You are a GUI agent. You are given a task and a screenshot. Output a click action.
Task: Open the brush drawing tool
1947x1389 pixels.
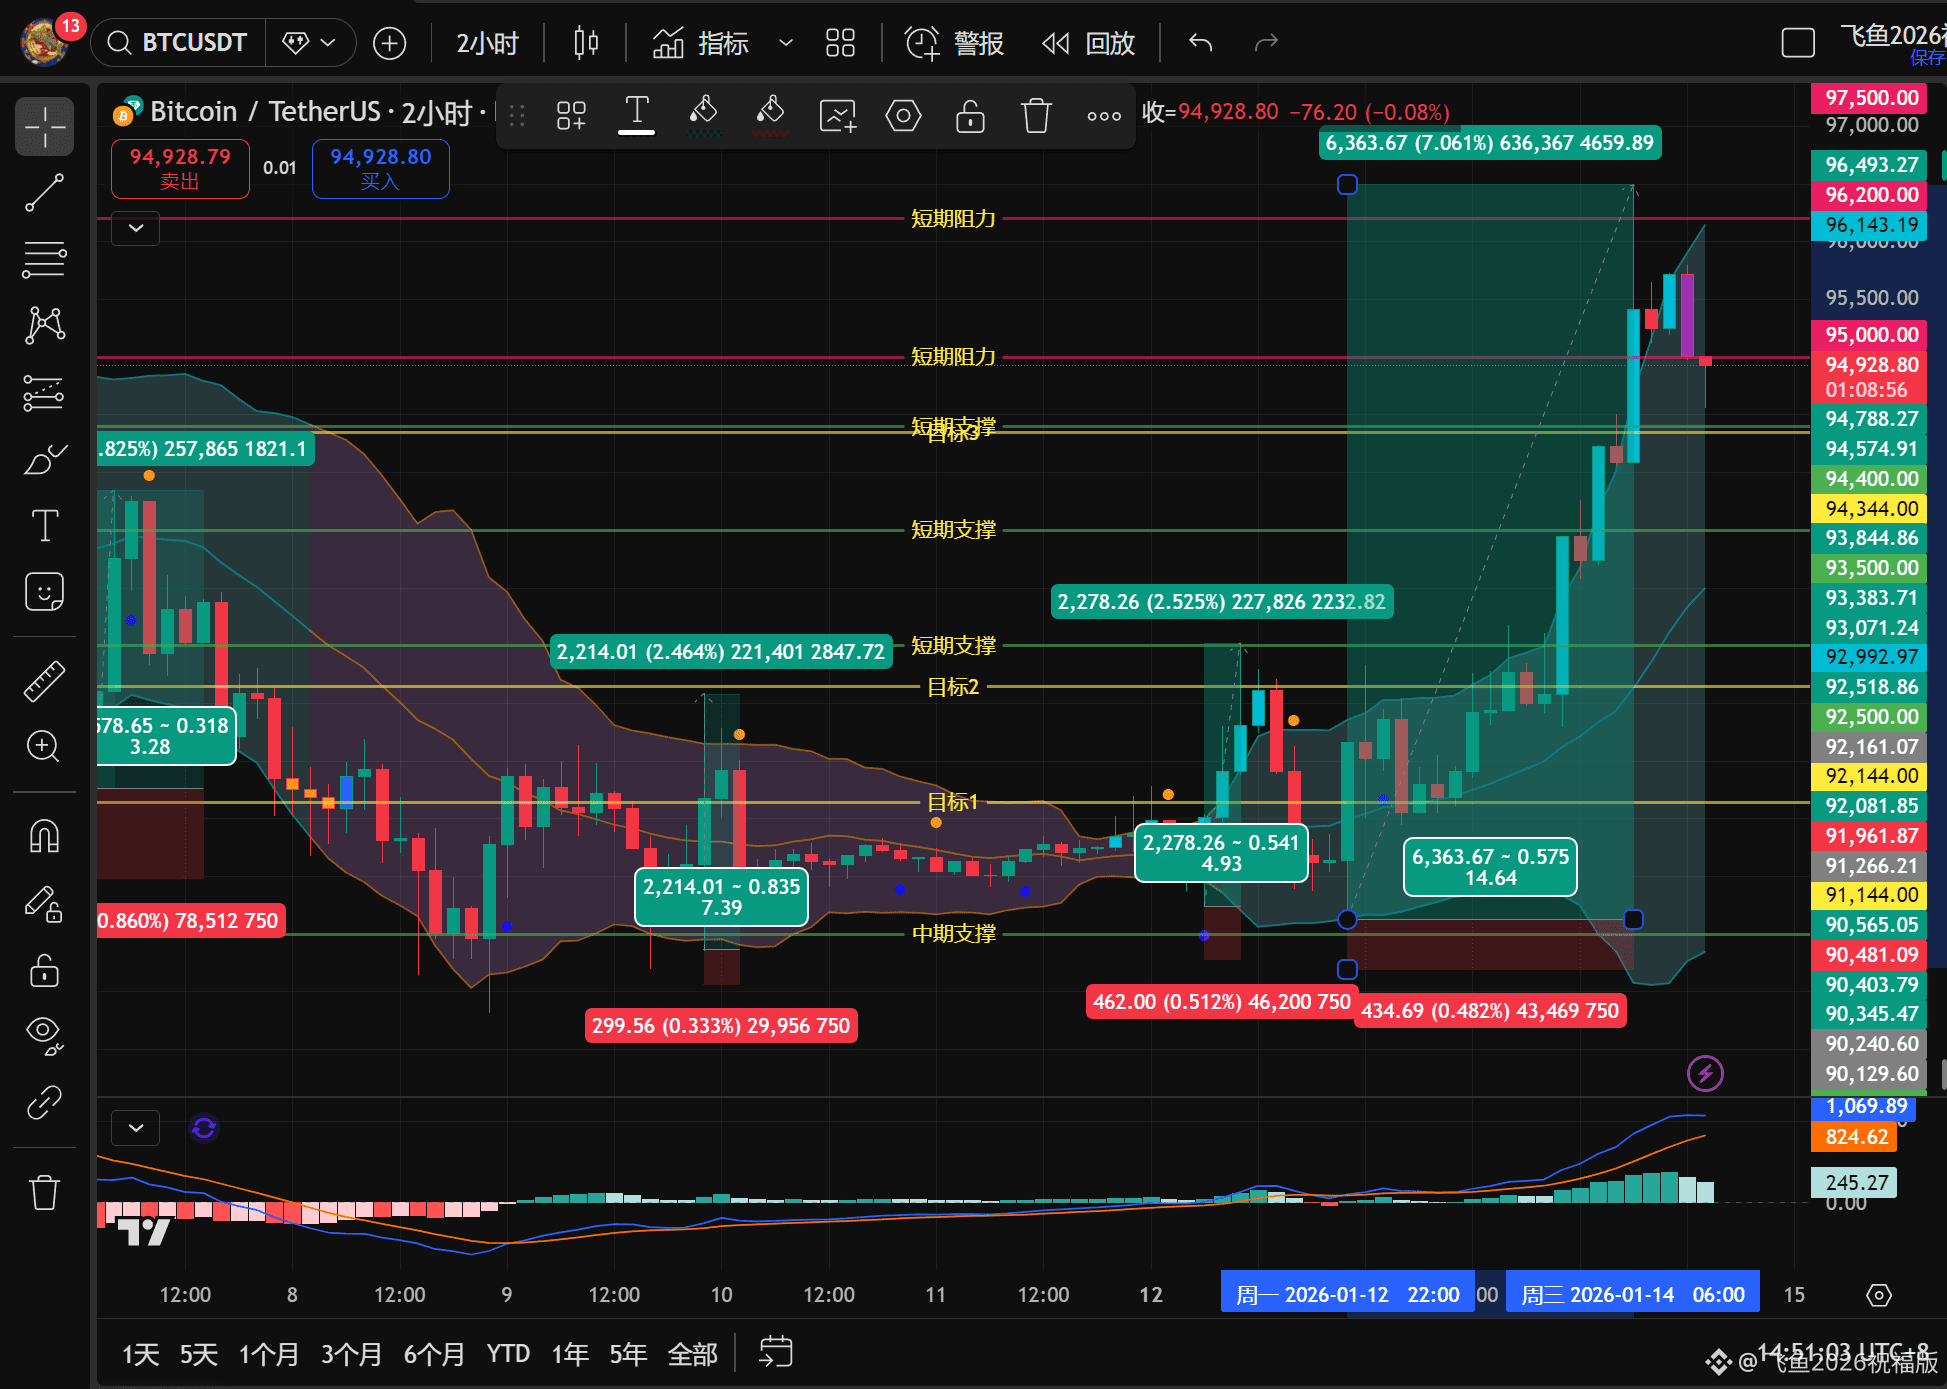(44, 459)
